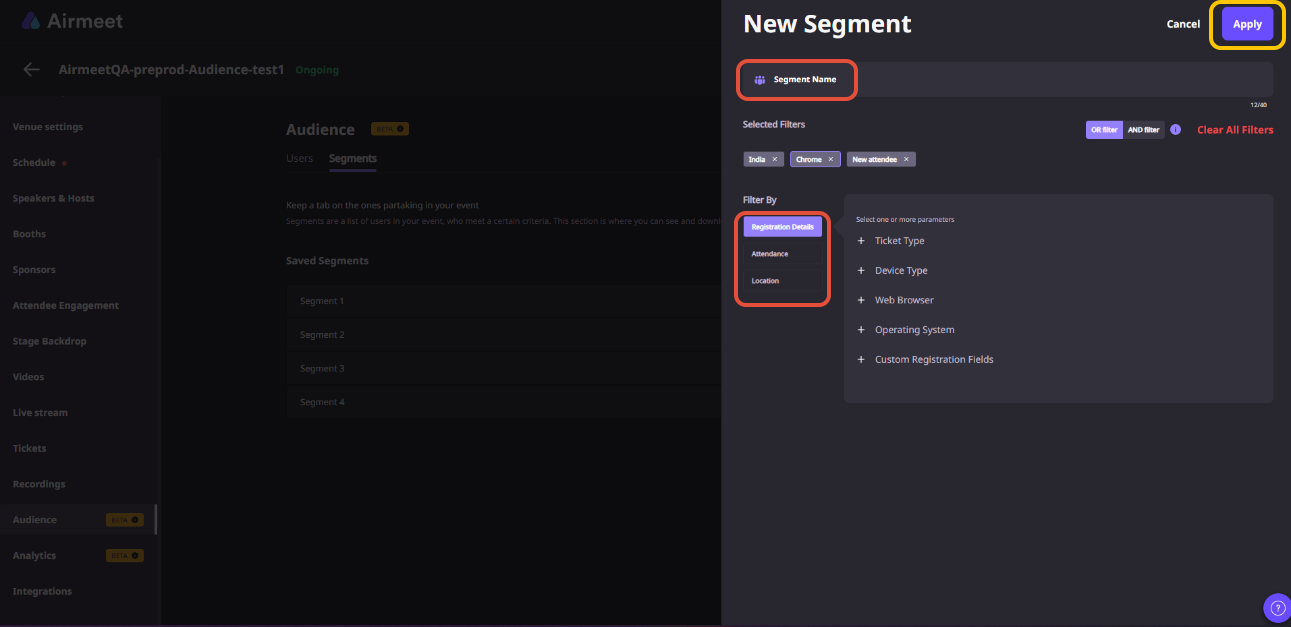
Task: Remove the Chrome filter chip
Action: point(830,159)
